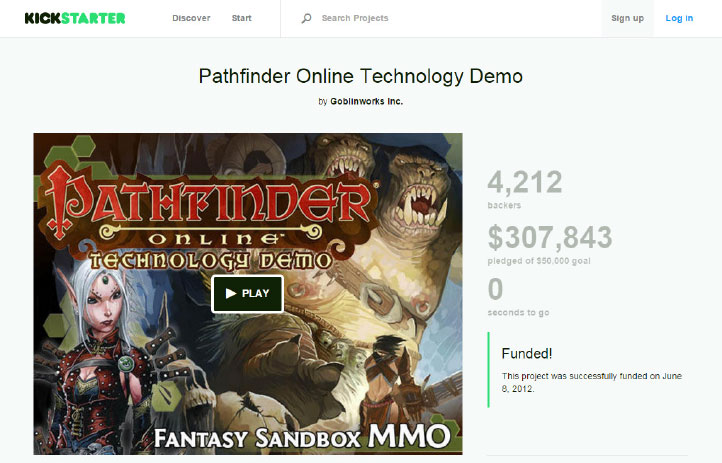Open the Start menu item
Image resolution: width=722 pixels, height=463 pixels.
241,18
